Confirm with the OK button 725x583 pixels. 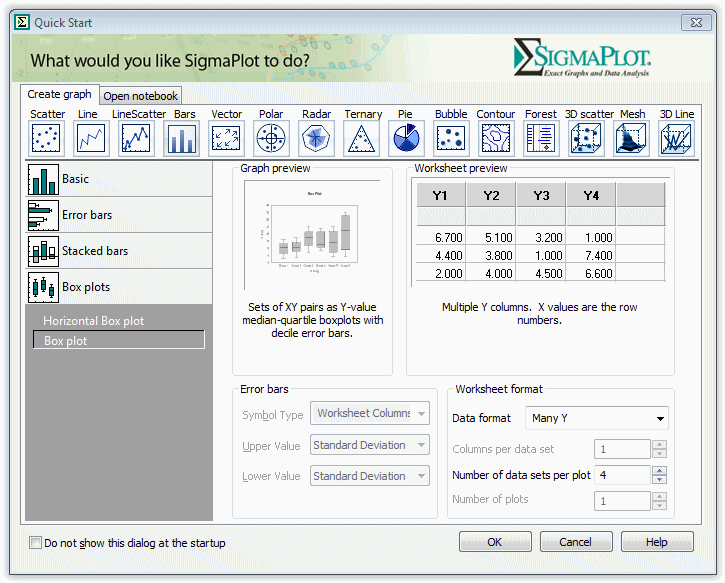495,542
